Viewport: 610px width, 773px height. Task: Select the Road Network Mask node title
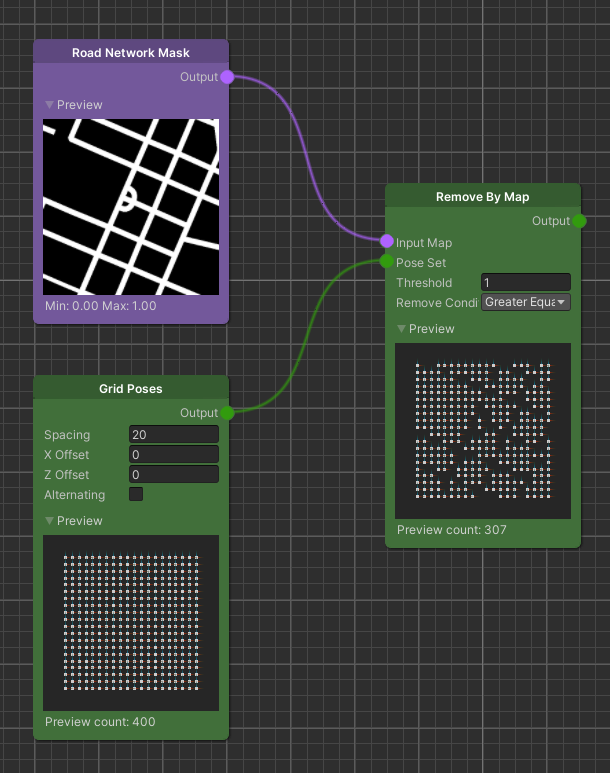point(131,53)
